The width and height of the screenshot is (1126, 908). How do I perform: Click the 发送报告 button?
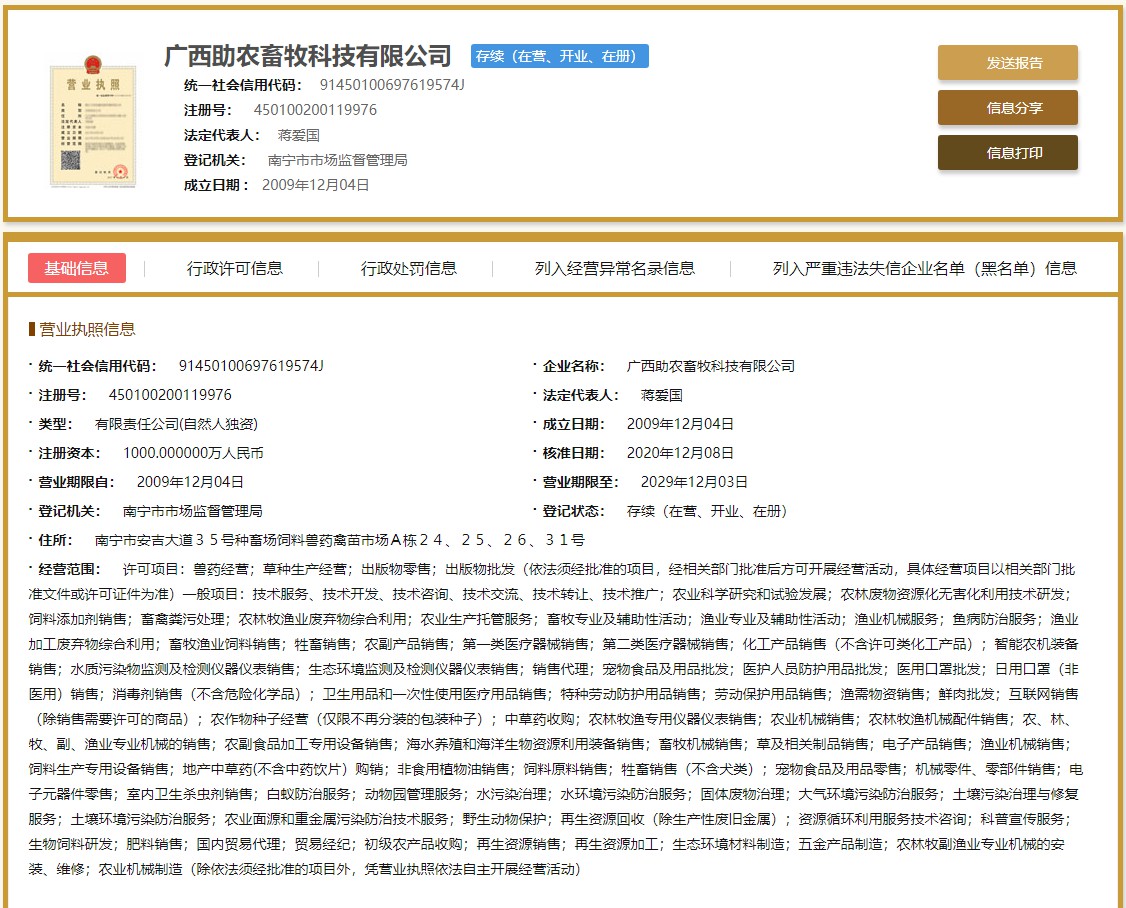pyautogui.click(x=1007, y=63)
